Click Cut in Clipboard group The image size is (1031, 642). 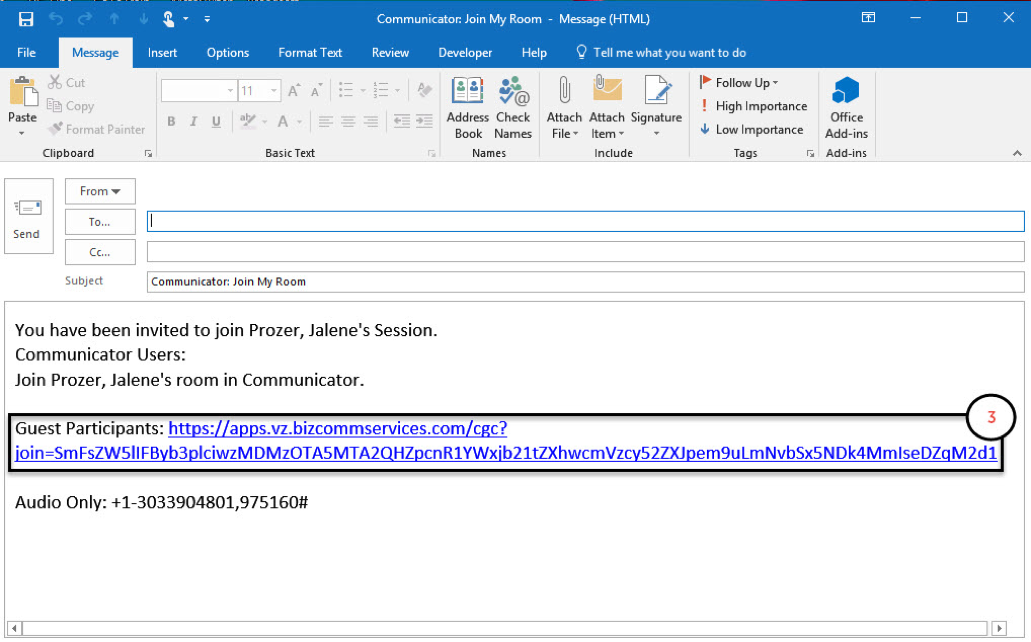[x=66, y=83]
